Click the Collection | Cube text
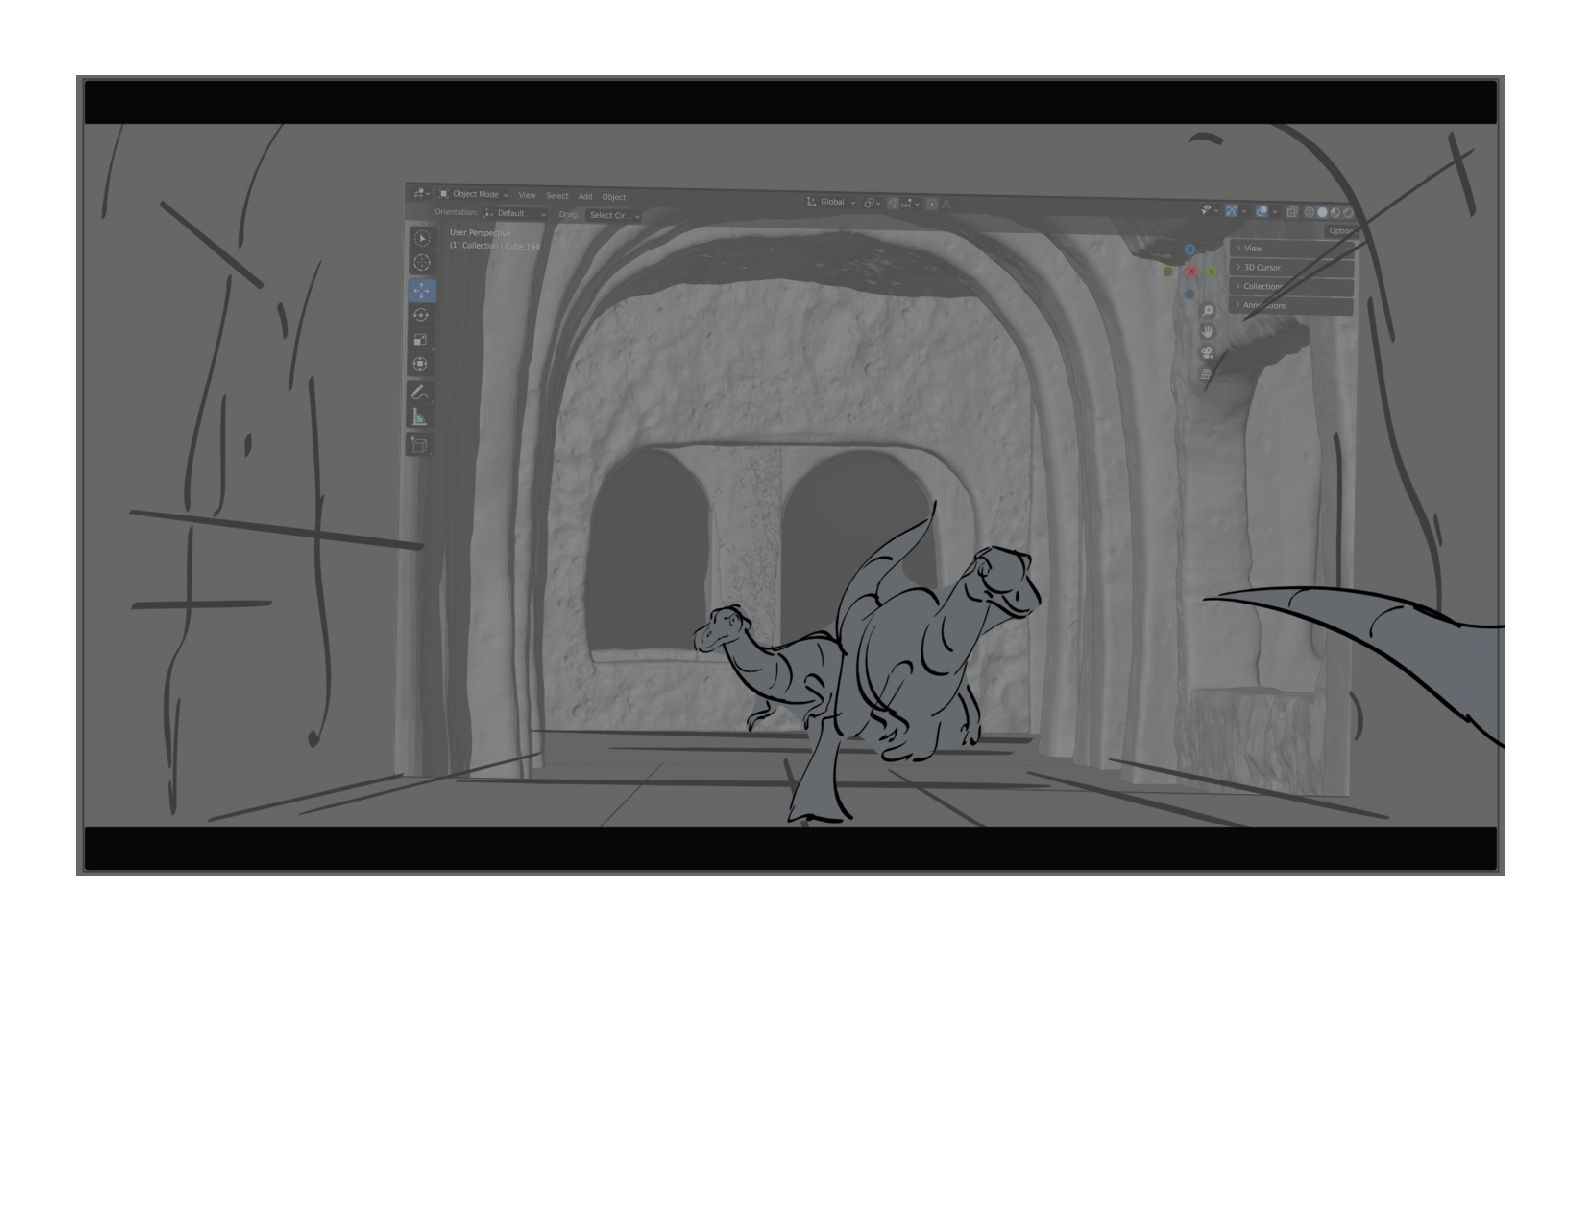Viewport: 1584px width, 1224px height. click(x=495, y=246)
